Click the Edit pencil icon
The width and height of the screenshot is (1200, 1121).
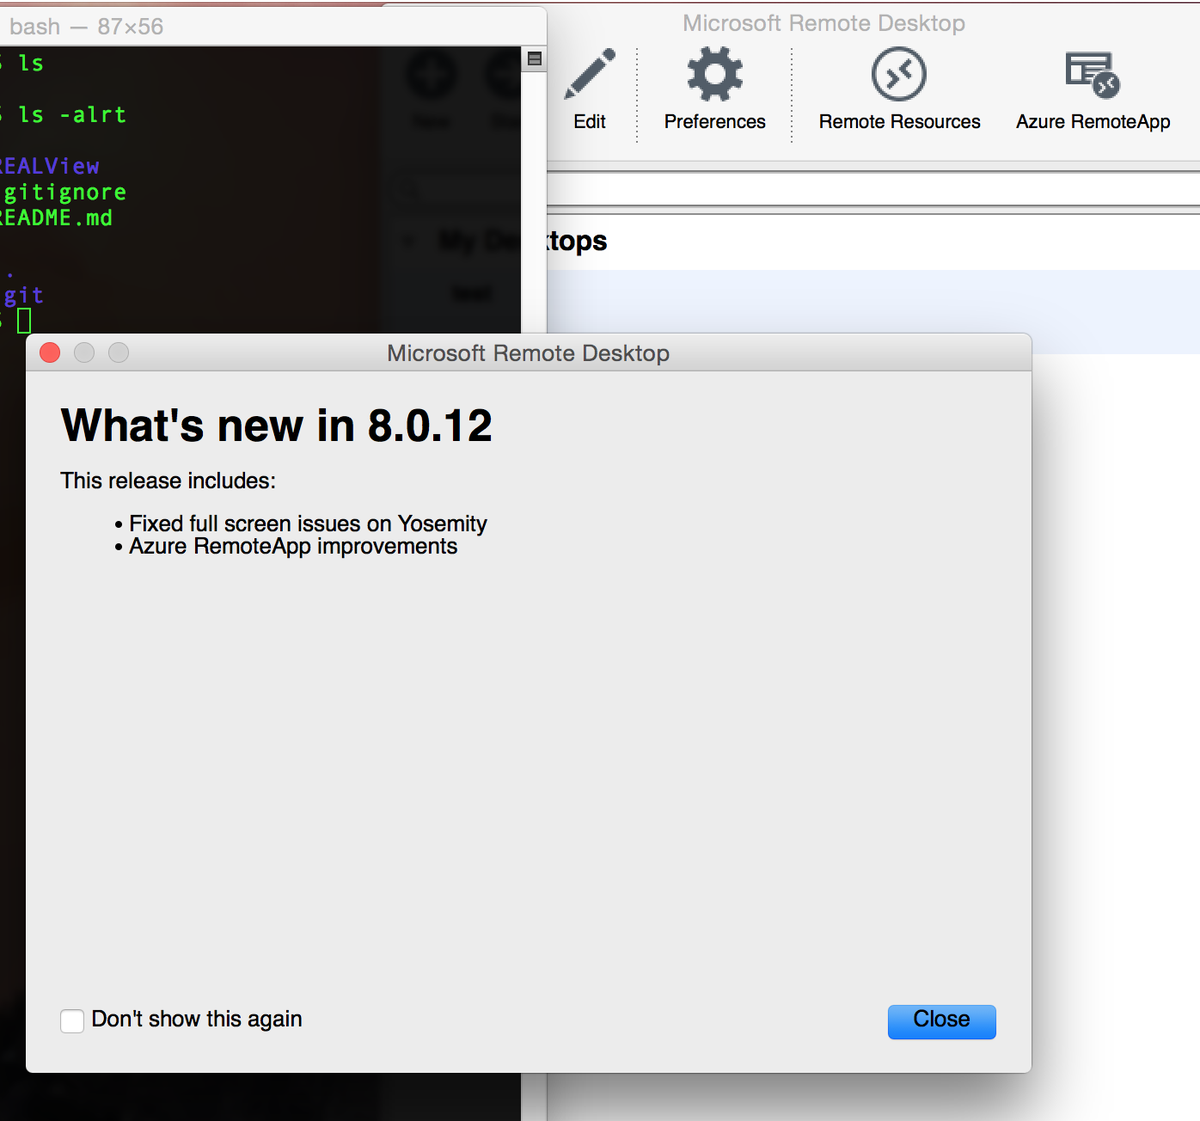(590, 75)
